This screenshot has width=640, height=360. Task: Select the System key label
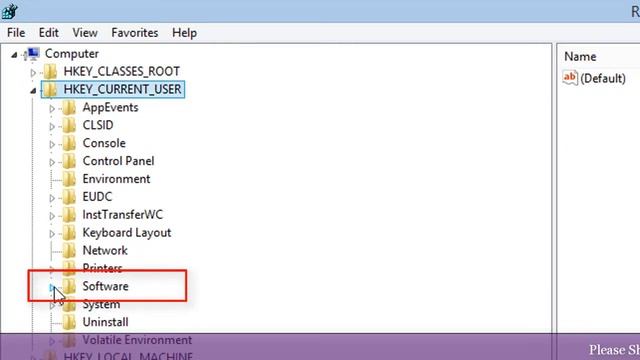click(x=101, y=304)
